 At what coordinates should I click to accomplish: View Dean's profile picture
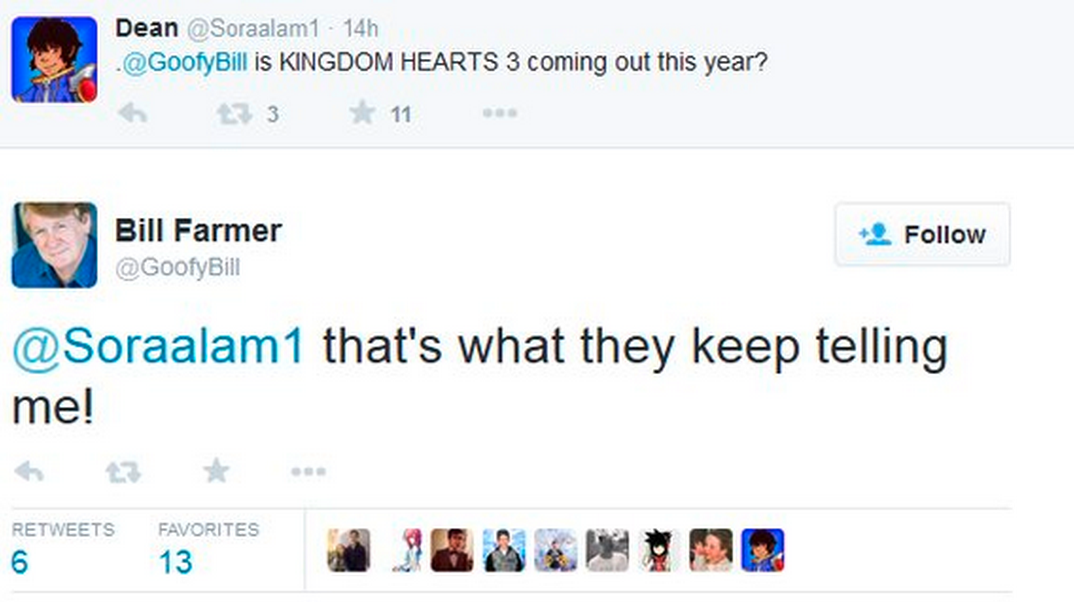coord(54,60)
